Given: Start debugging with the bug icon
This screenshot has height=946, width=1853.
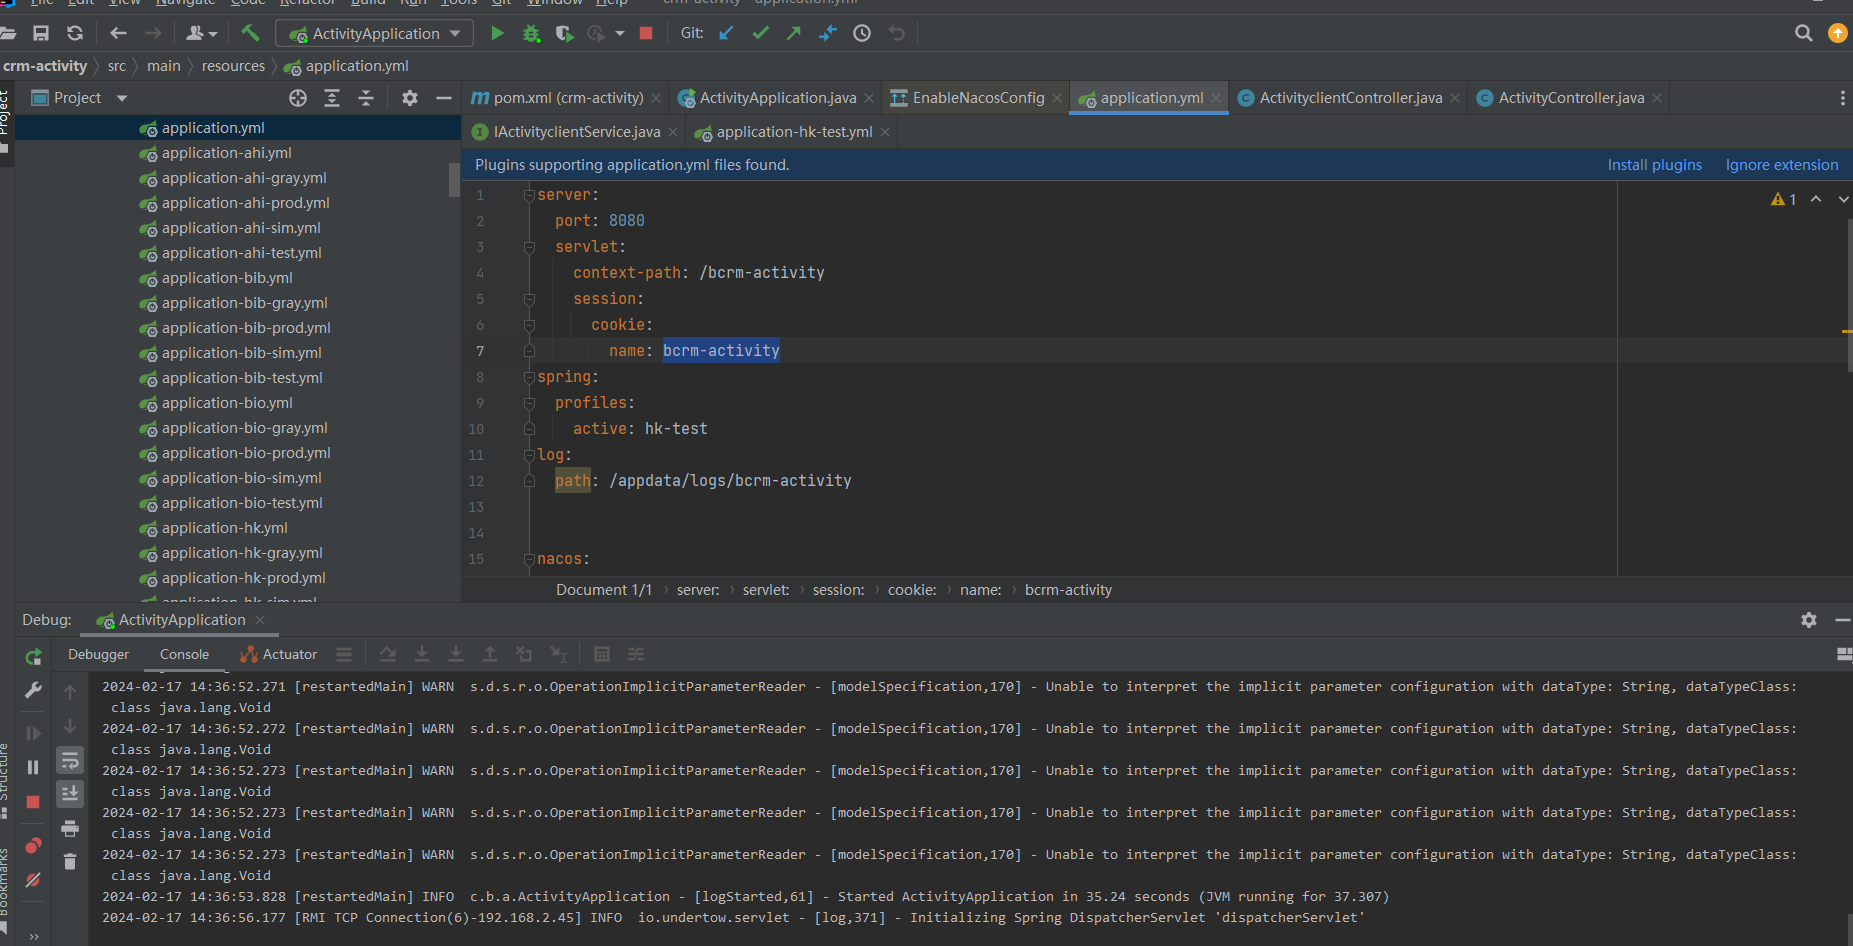Looking at the screenshot, I should click(x=531, y=33).
